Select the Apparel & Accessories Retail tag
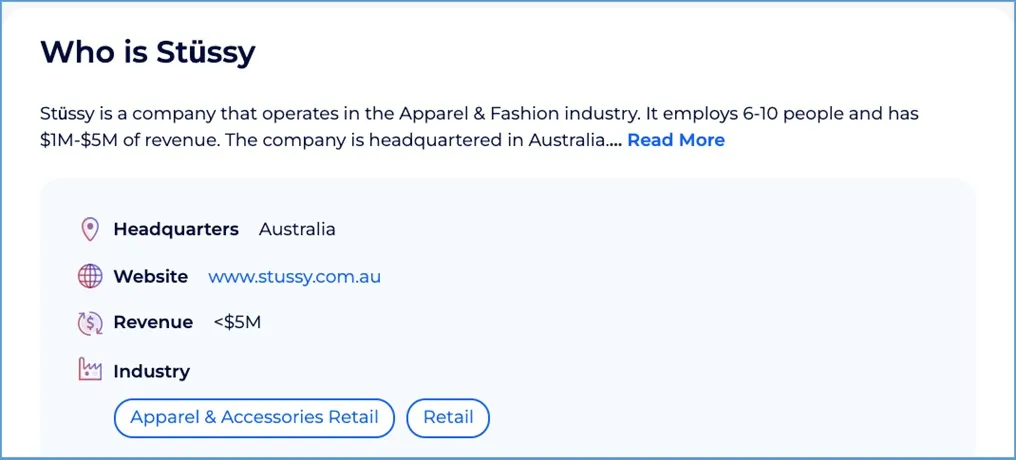 pyautogui.click(x=254, y=417)
